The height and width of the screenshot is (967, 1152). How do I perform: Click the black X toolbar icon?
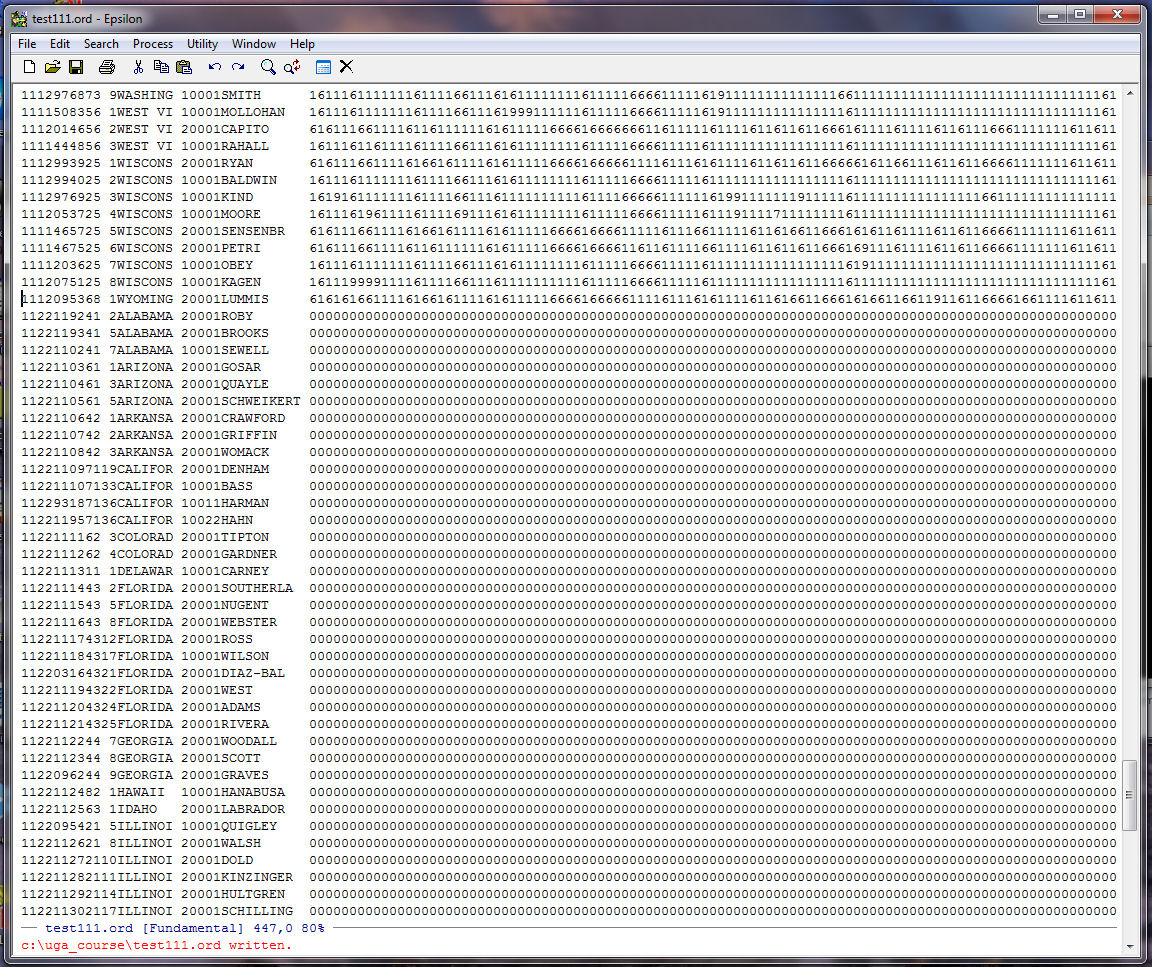coord(346,67)
